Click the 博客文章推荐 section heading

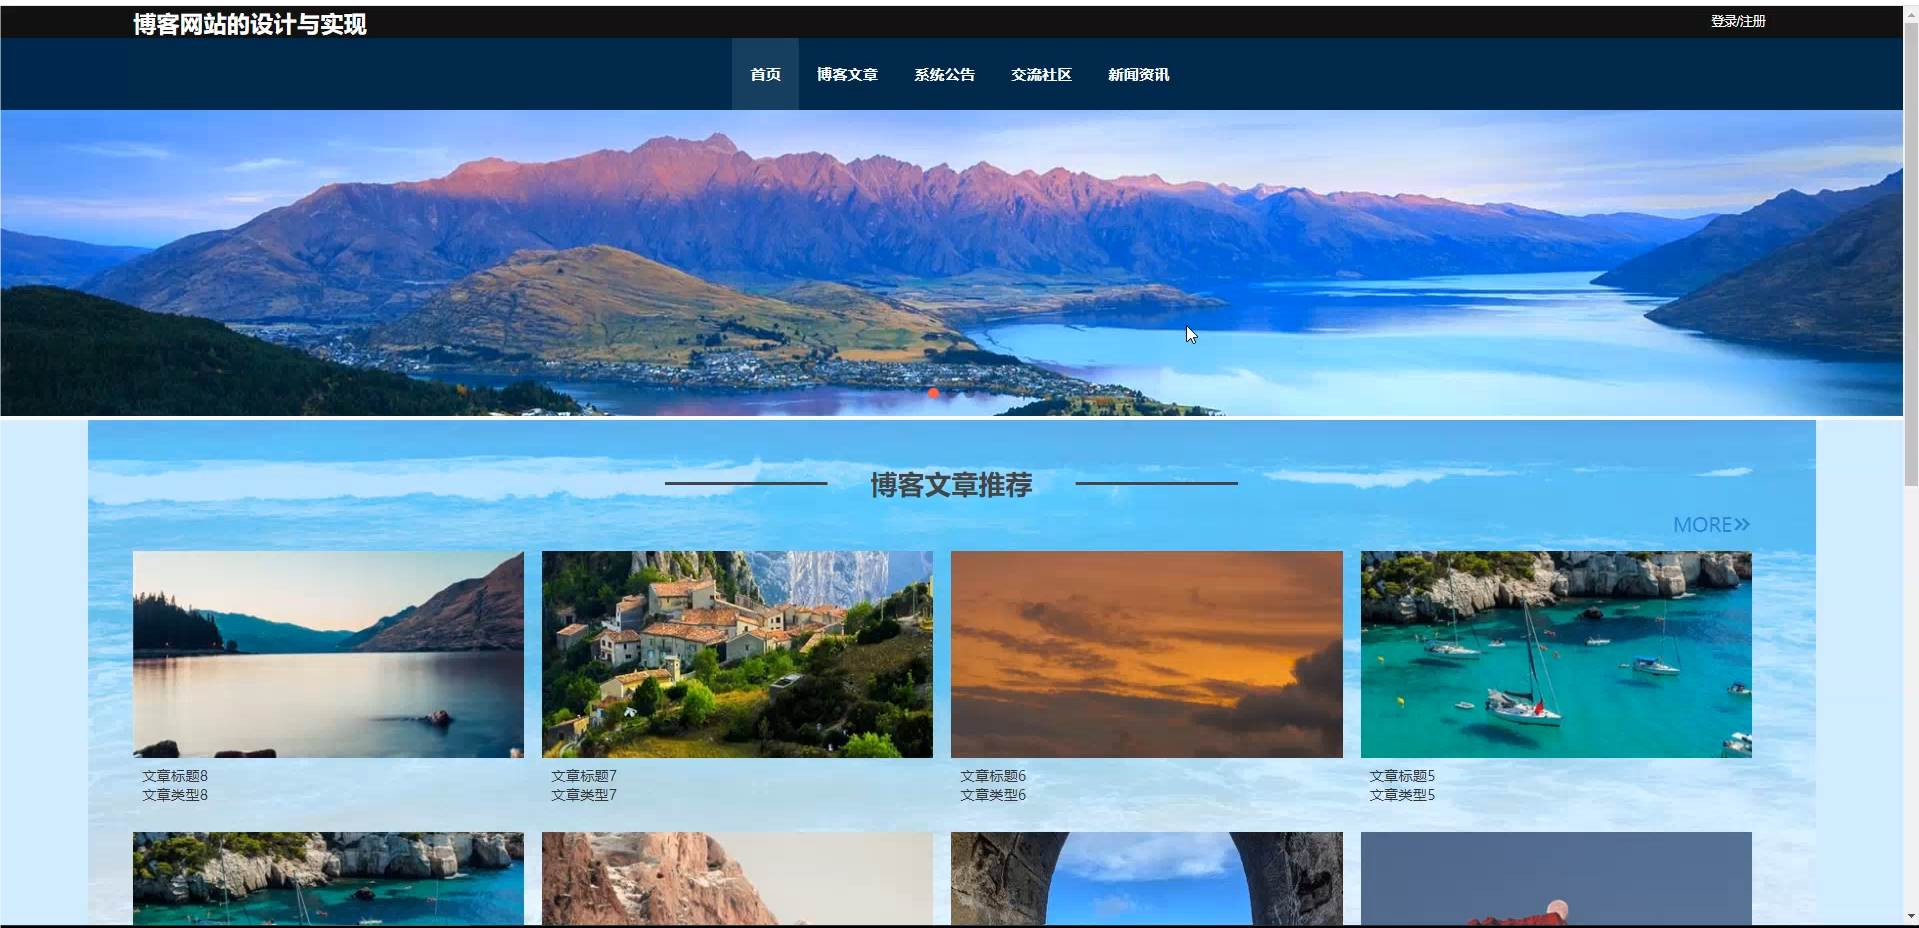951,485
